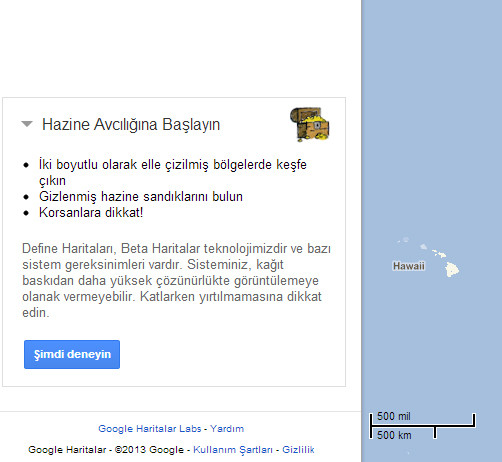Click the Korsanlara dikkat! bullet text

(x=91, y=212)
